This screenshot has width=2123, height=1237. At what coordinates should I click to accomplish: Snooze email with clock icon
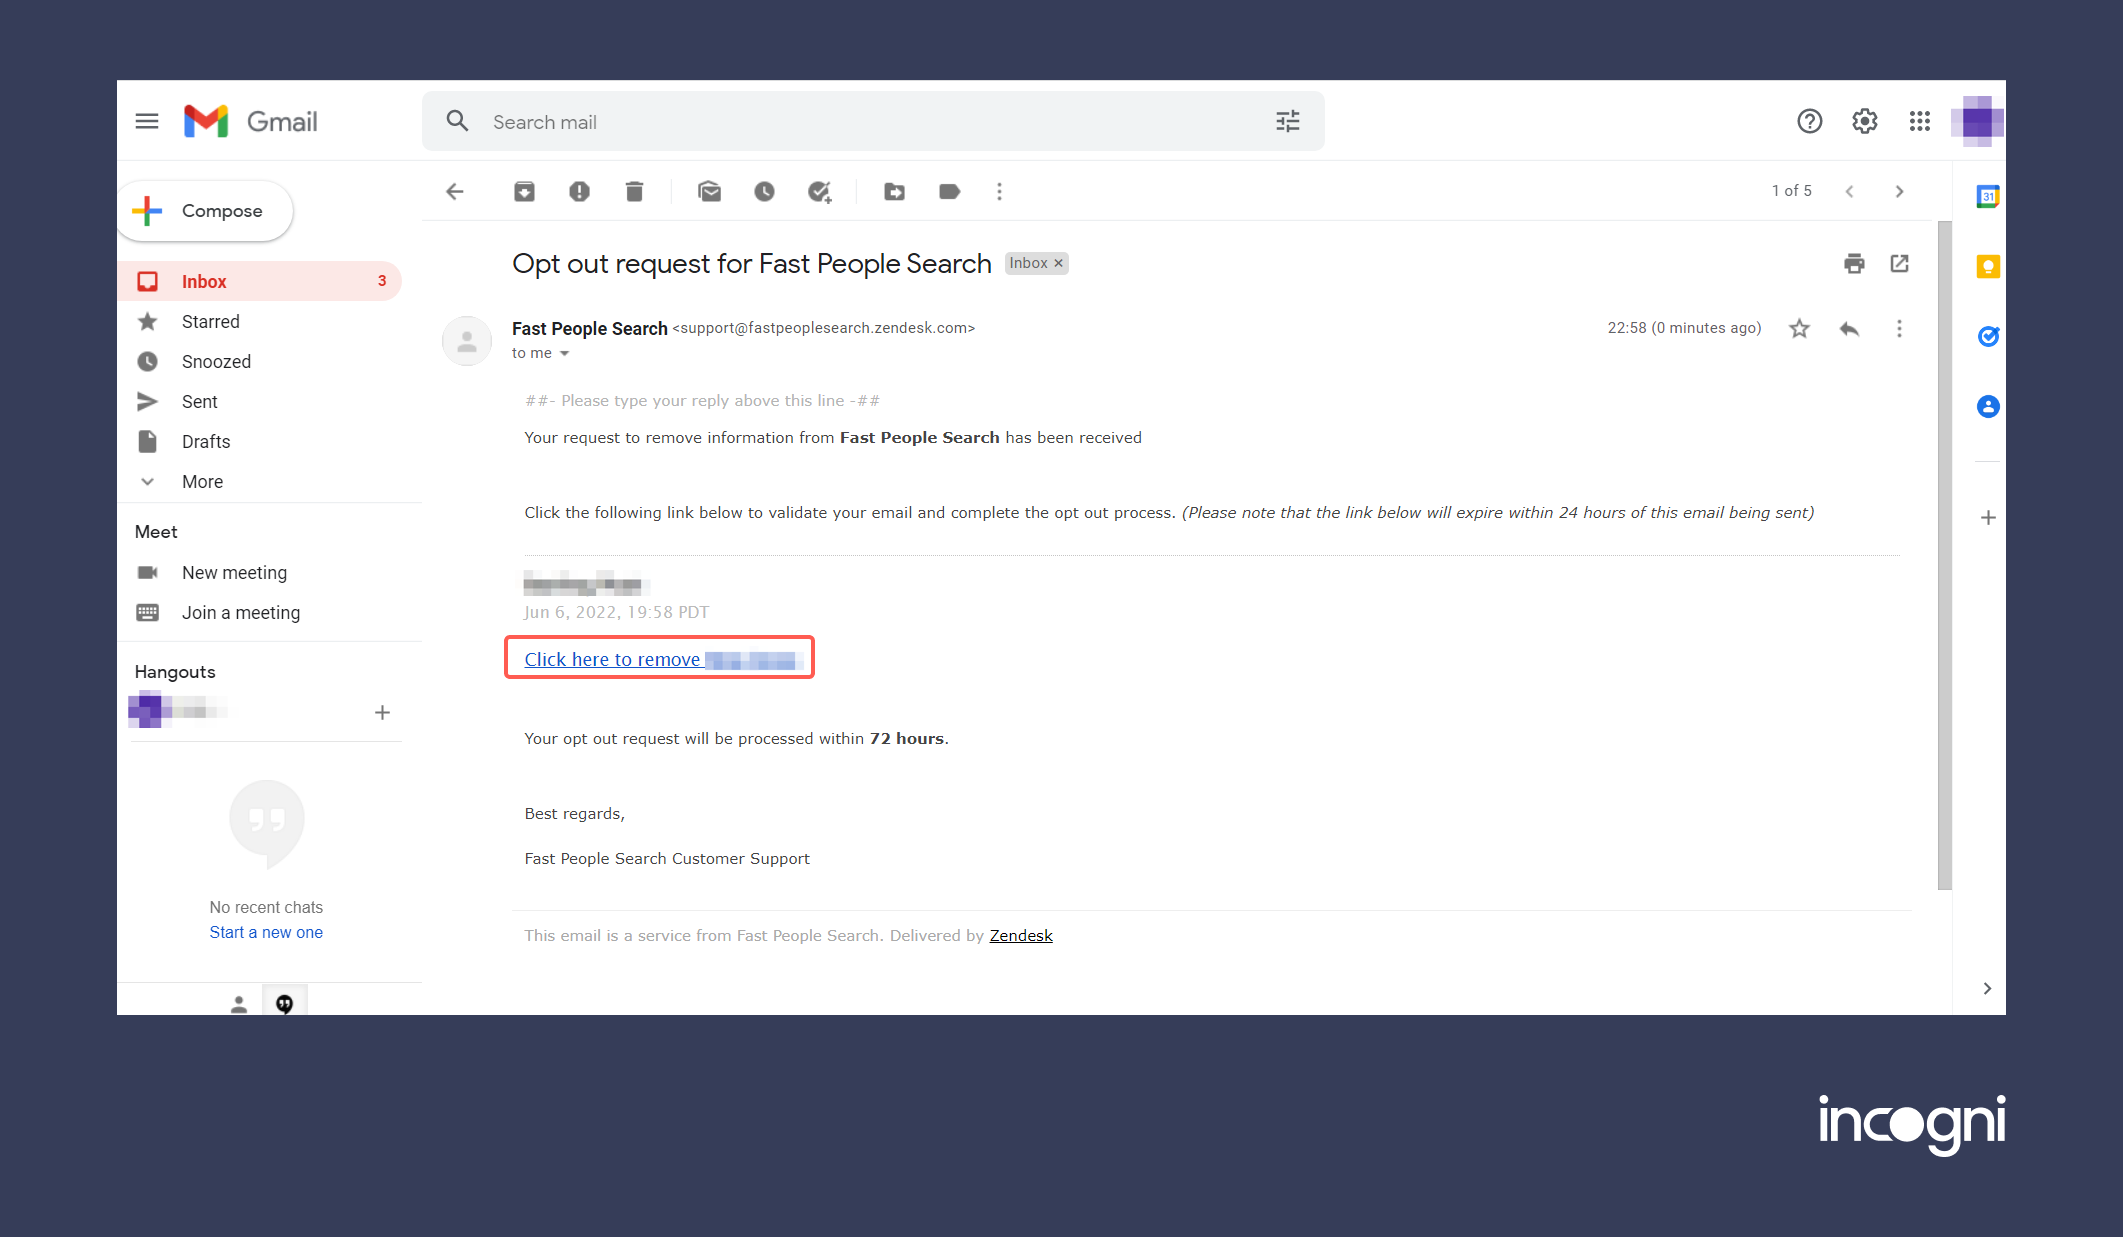tap(764, 191)
